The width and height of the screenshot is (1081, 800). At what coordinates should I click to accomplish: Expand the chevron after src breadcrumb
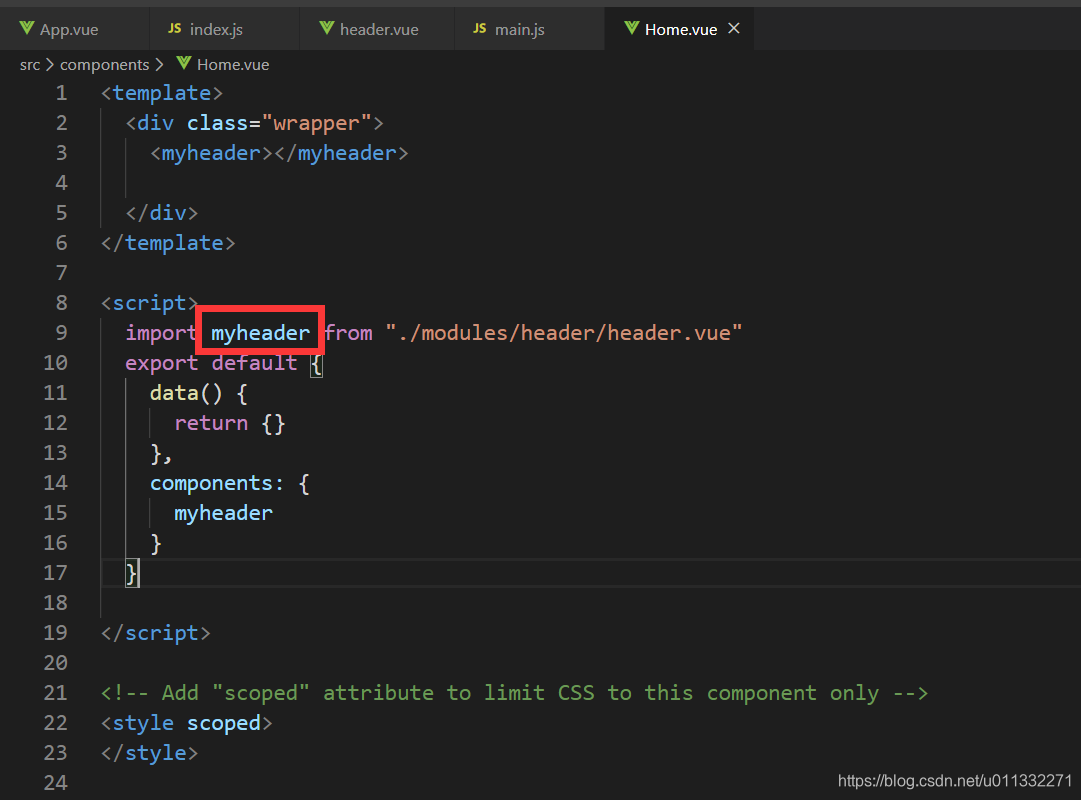tap(50, 65)
